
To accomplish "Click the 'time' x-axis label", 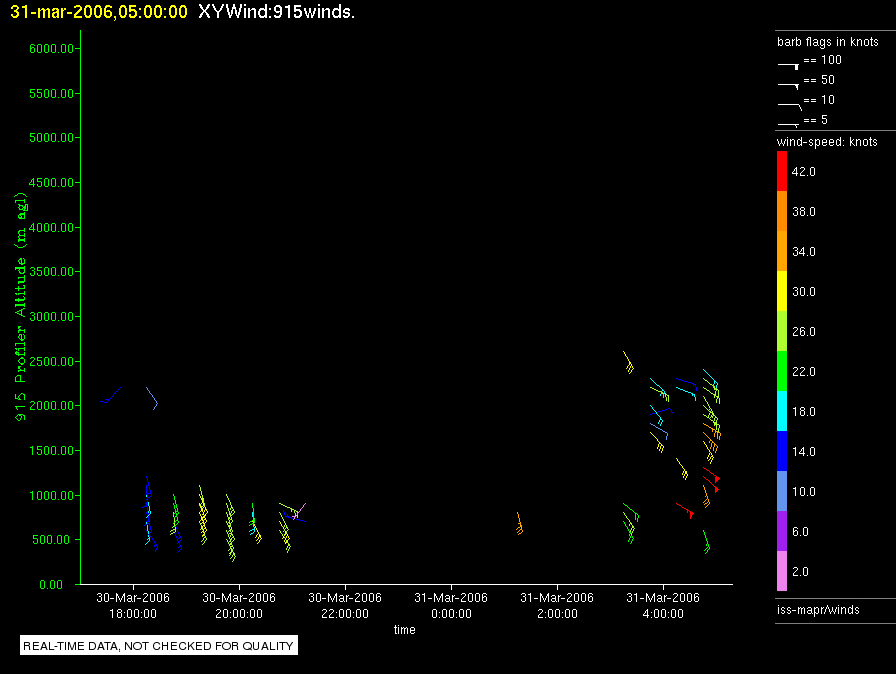I will coord(405,629).
